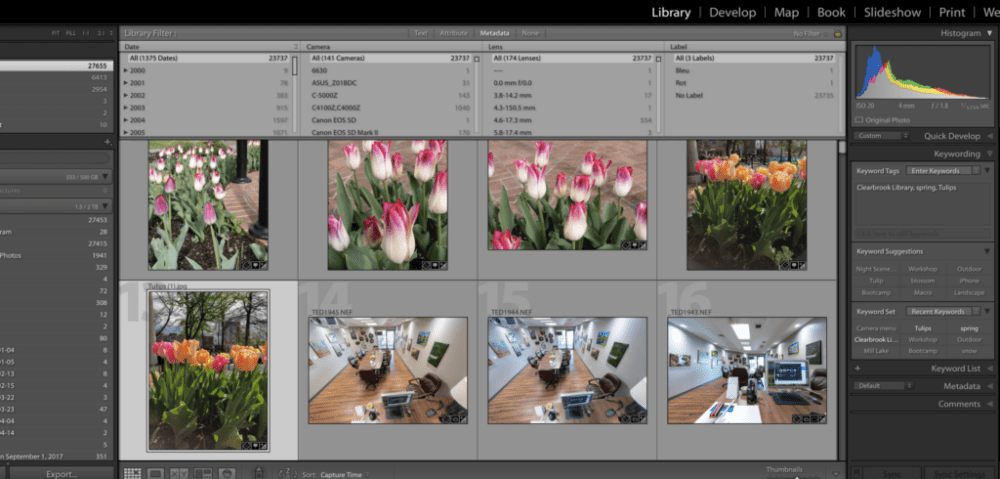Viewport: 1000px width, 479px height.
Task: Open Date column options menu icon
Action: coord(295,47)
